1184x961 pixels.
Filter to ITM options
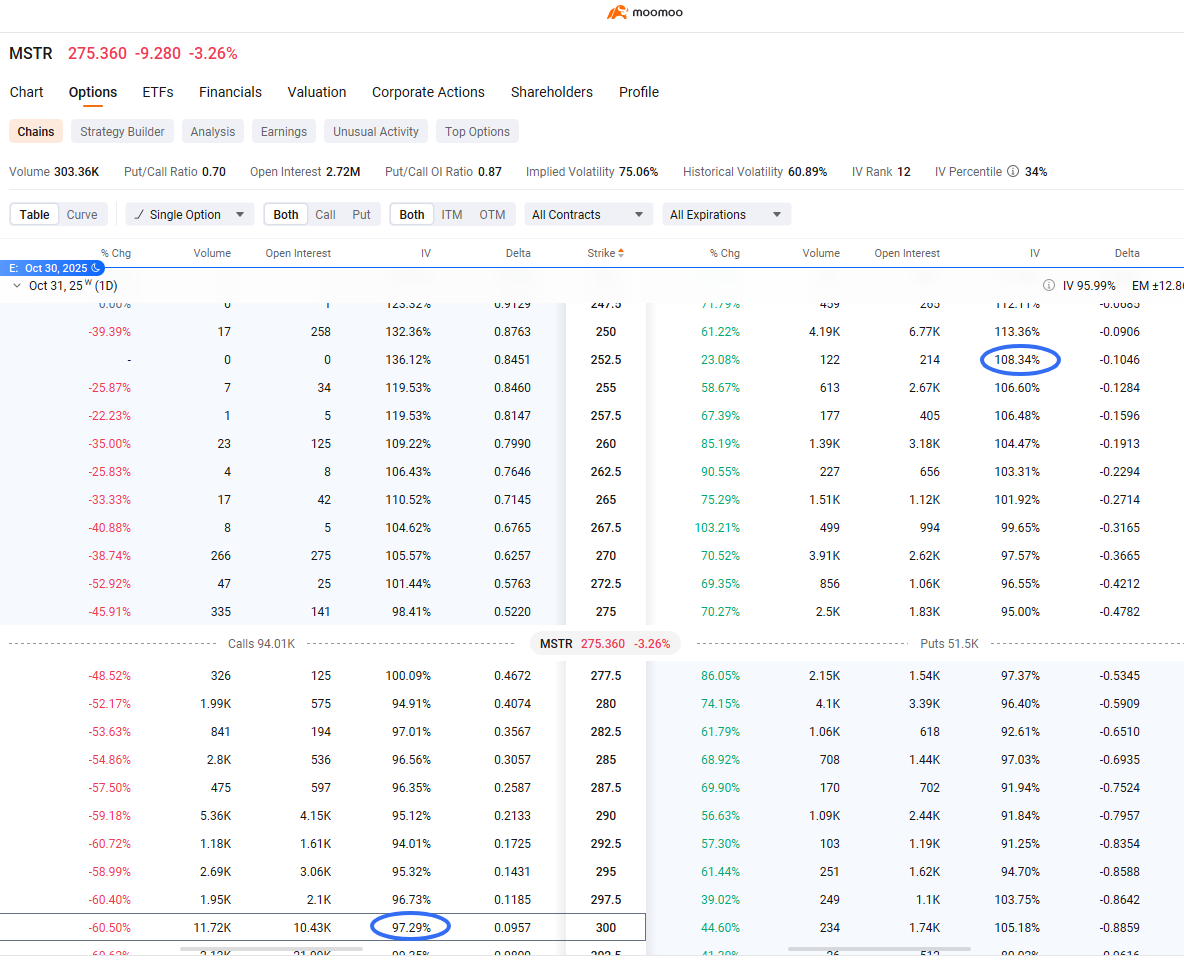pos(452,214)
